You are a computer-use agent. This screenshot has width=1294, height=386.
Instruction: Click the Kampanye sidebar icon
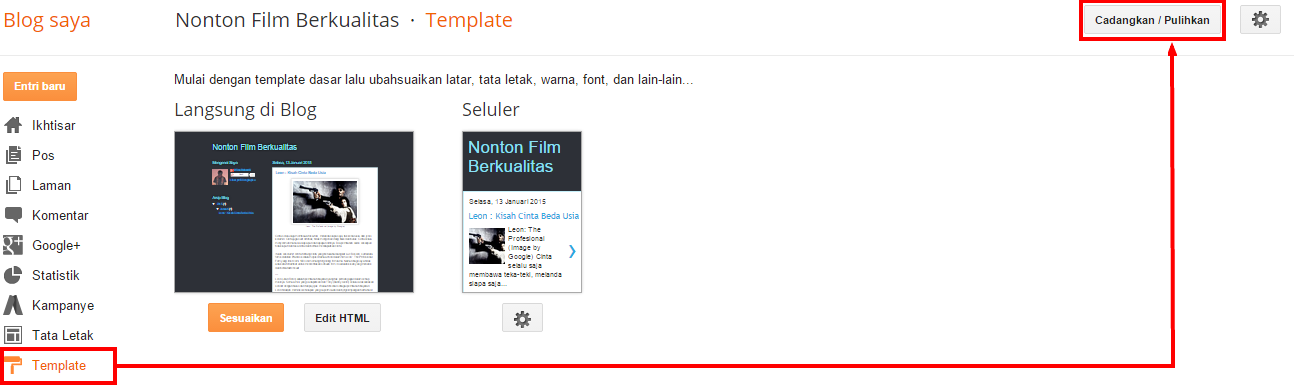[13, 305]
